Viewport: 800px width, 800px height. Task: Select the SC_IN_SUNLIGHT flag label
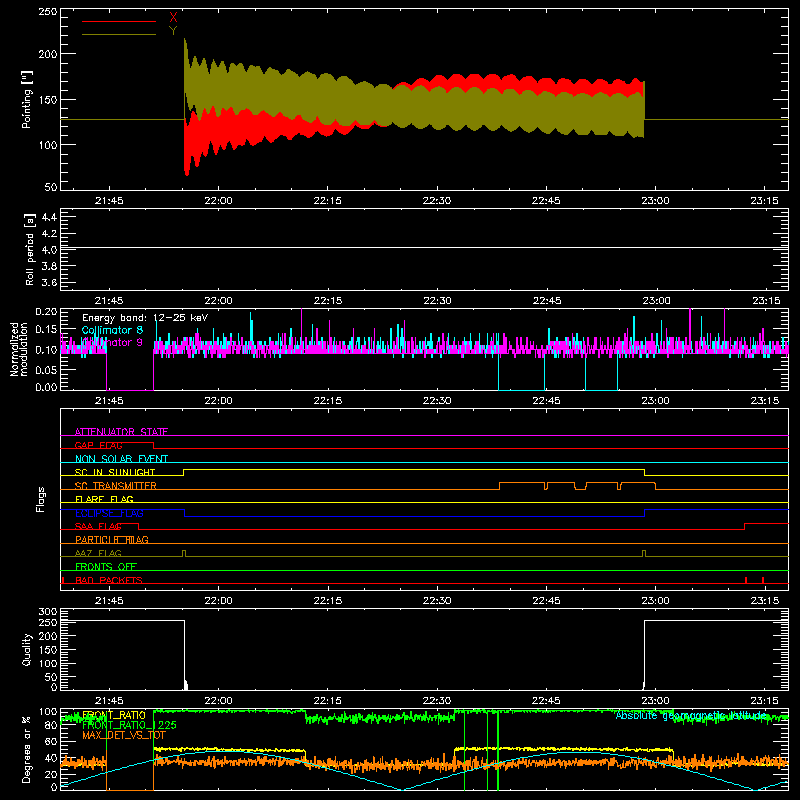click(x=115, y=472)
